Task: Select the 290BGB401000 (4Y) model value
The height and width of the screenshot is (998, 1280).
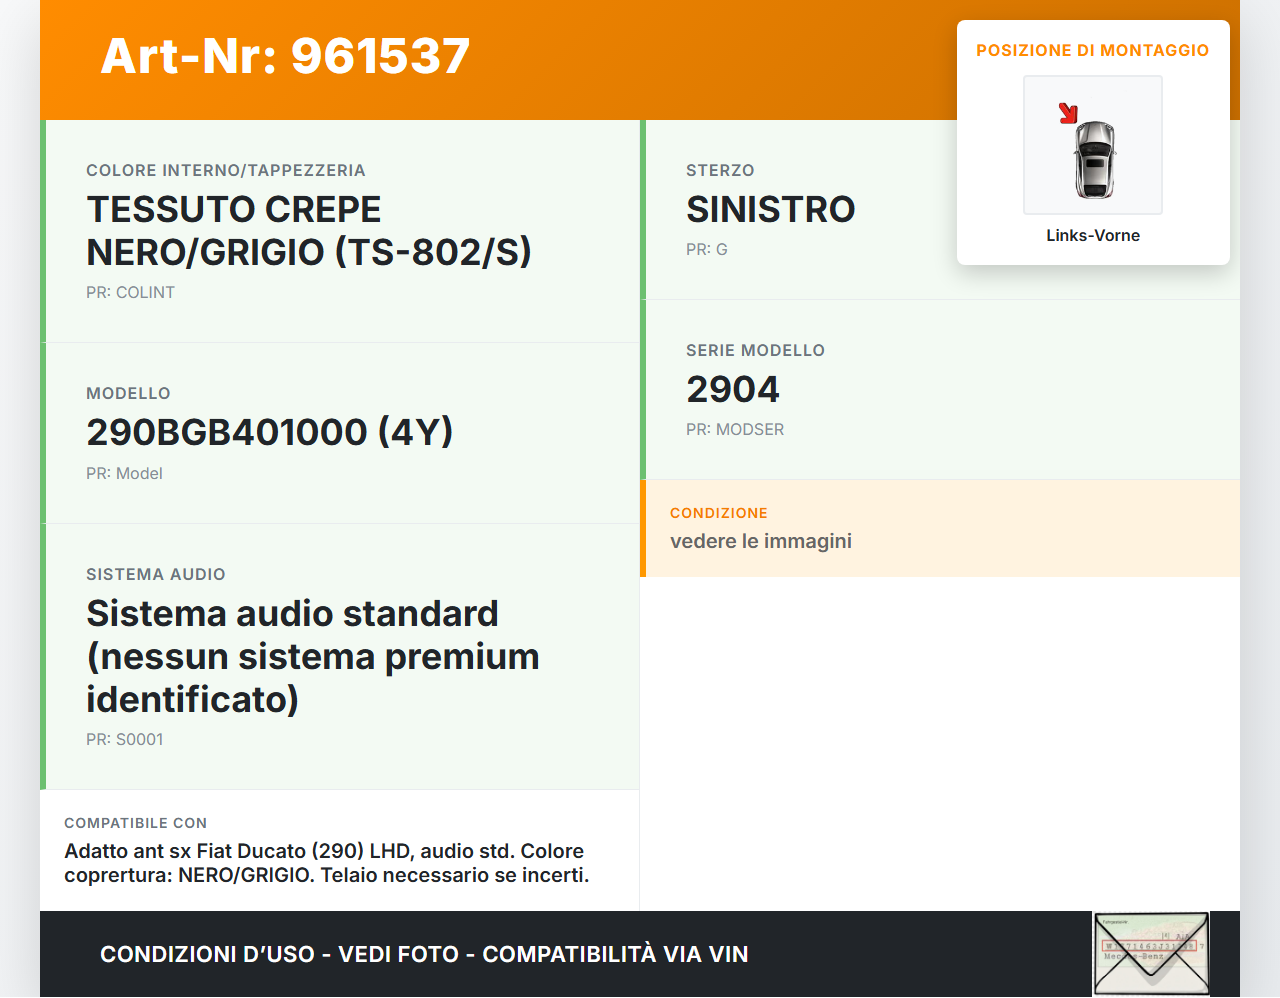Action: click(270, 432)
